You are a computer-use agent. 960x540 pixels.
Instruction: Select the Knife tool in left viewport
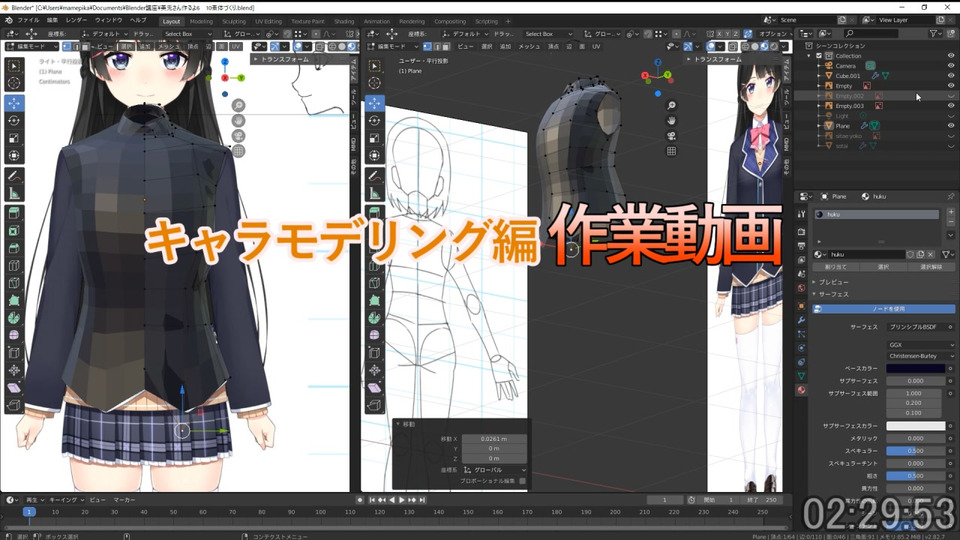point(14,283)
